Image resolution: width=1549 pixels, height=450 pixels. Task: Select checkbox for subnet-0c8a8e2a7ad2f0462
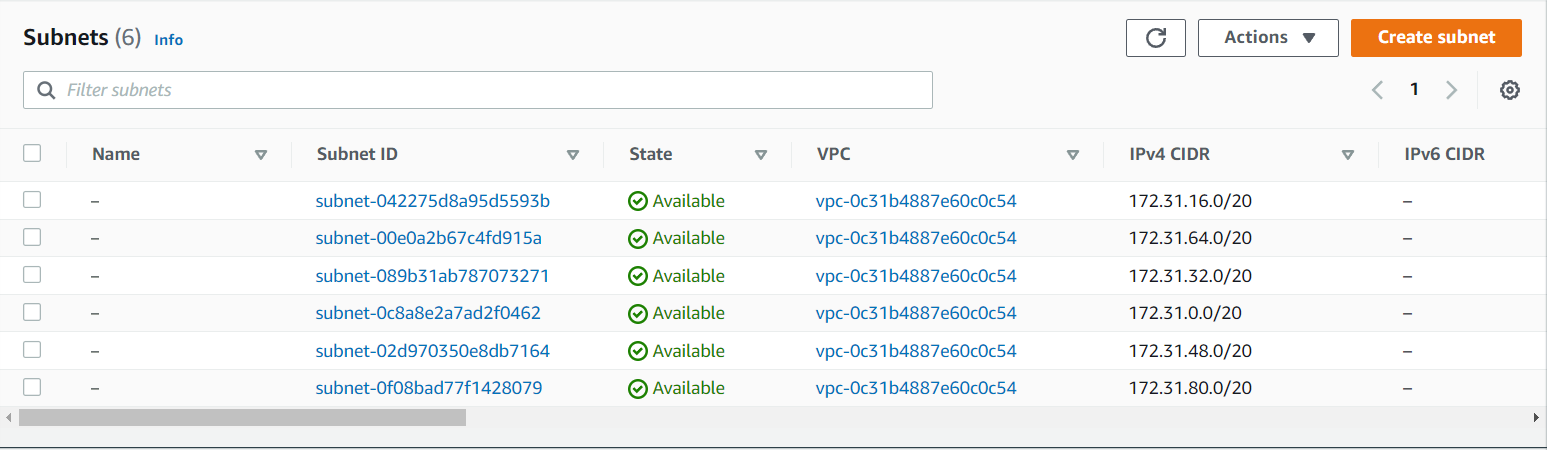pyautogui.click(x=32, y=312)
